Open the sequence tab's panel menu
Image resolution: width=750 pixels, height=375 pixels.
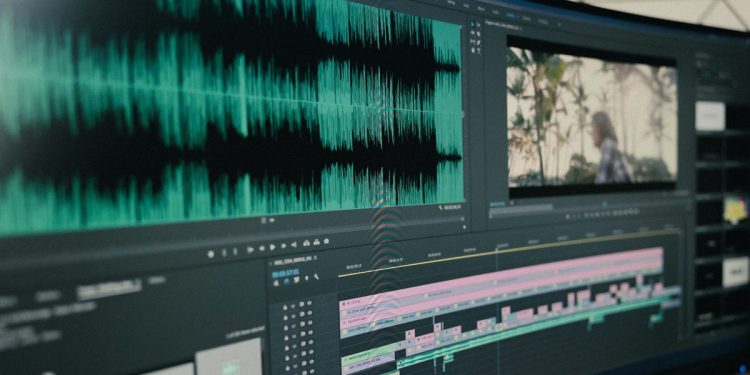[315, 258]
